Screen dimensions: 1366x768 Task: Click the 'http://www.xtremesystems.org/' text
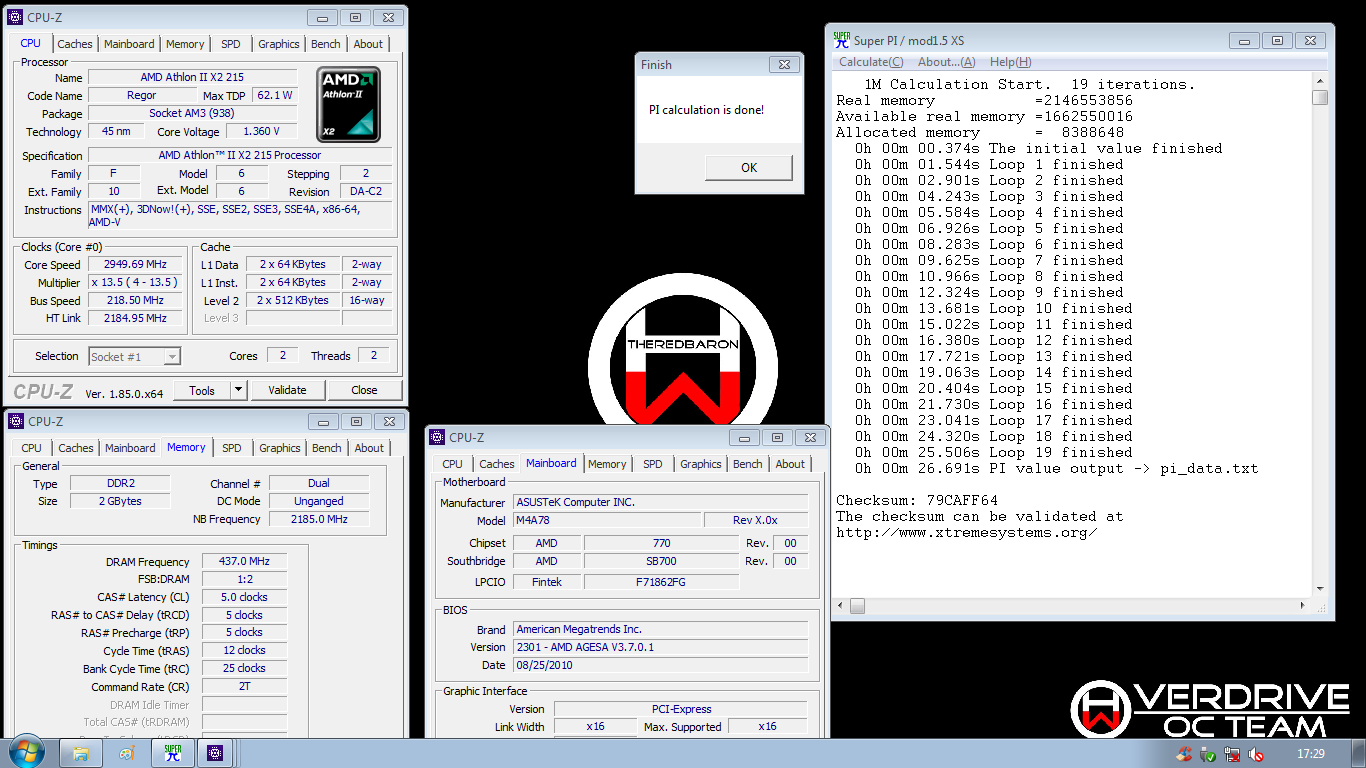coord(967,532)
